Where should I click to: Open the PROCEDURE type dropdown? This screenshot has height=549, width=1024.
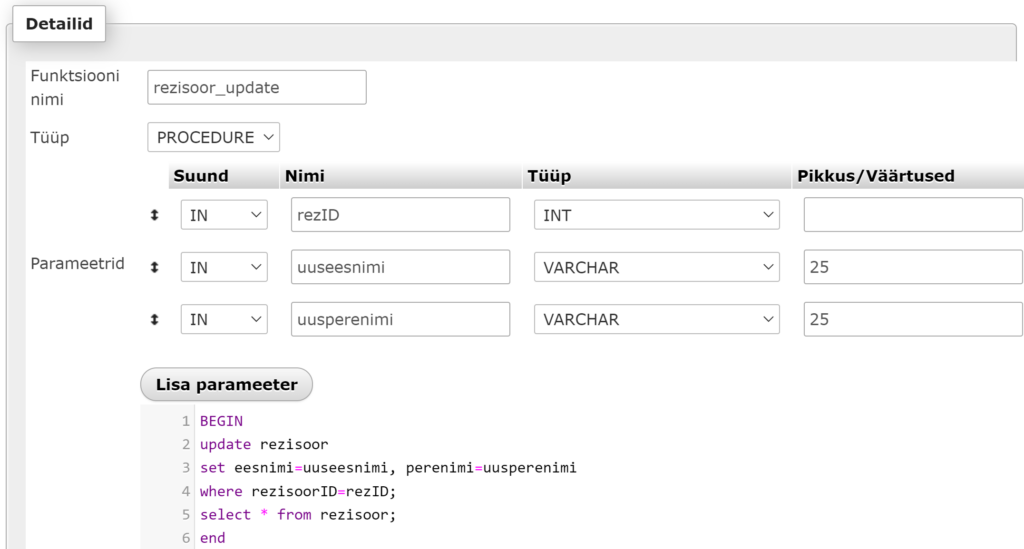(213, 137)
